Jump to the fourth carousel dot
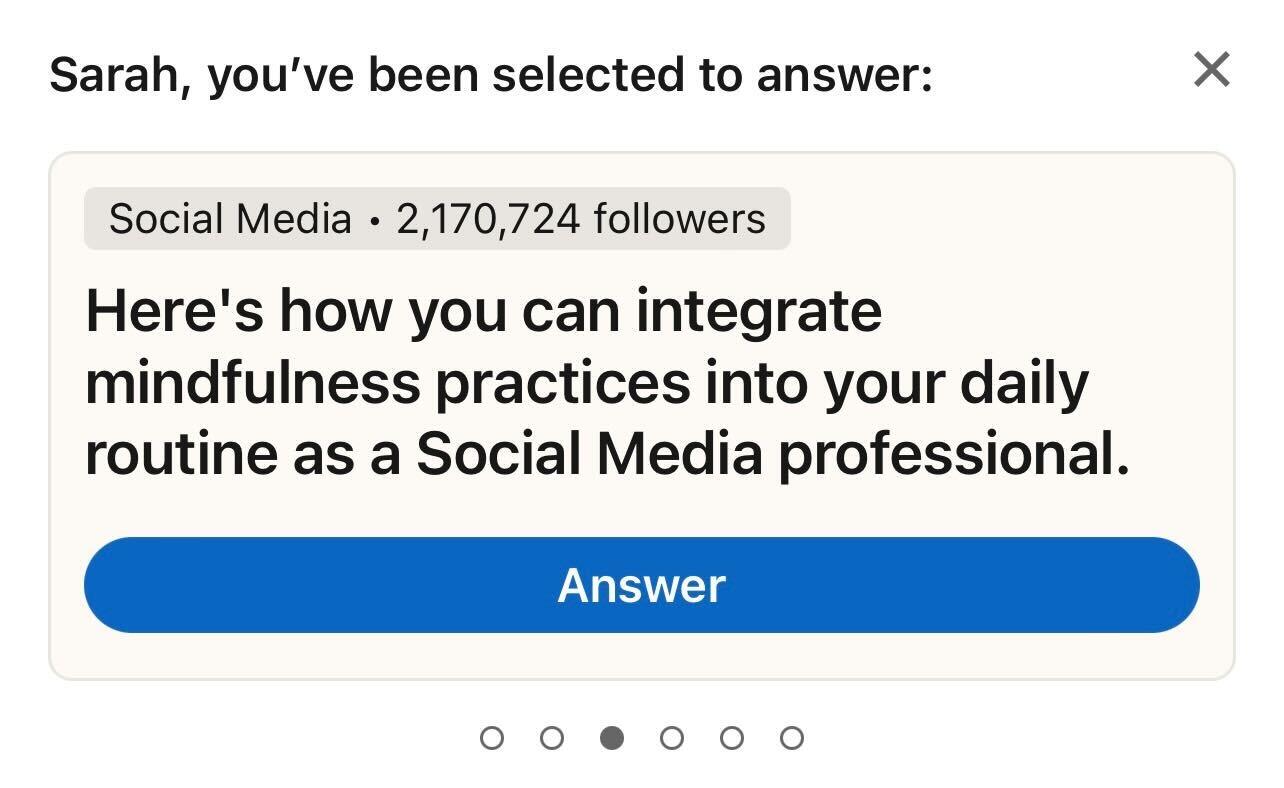Viewport: 1284px width, 788px height. pyautogui.click(x=673, y=738)
